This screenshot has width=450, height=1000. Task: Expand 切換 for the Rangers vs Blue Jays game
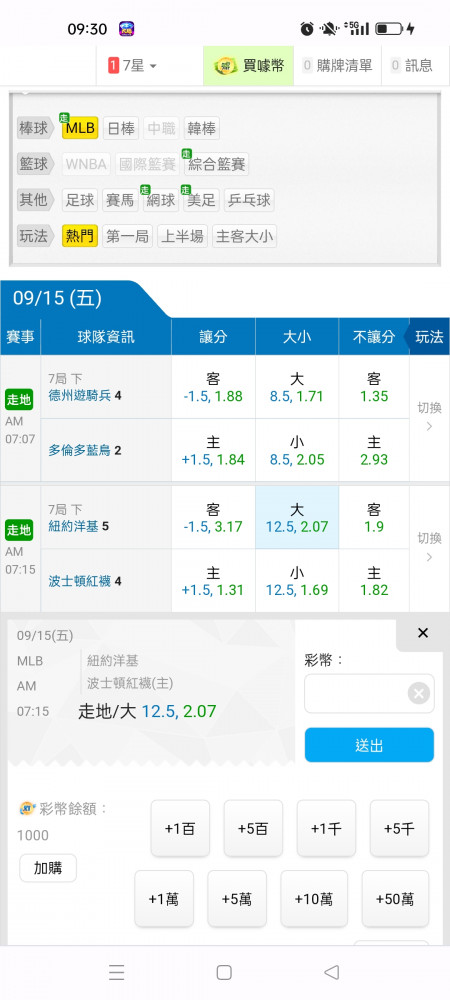[429, 416]
